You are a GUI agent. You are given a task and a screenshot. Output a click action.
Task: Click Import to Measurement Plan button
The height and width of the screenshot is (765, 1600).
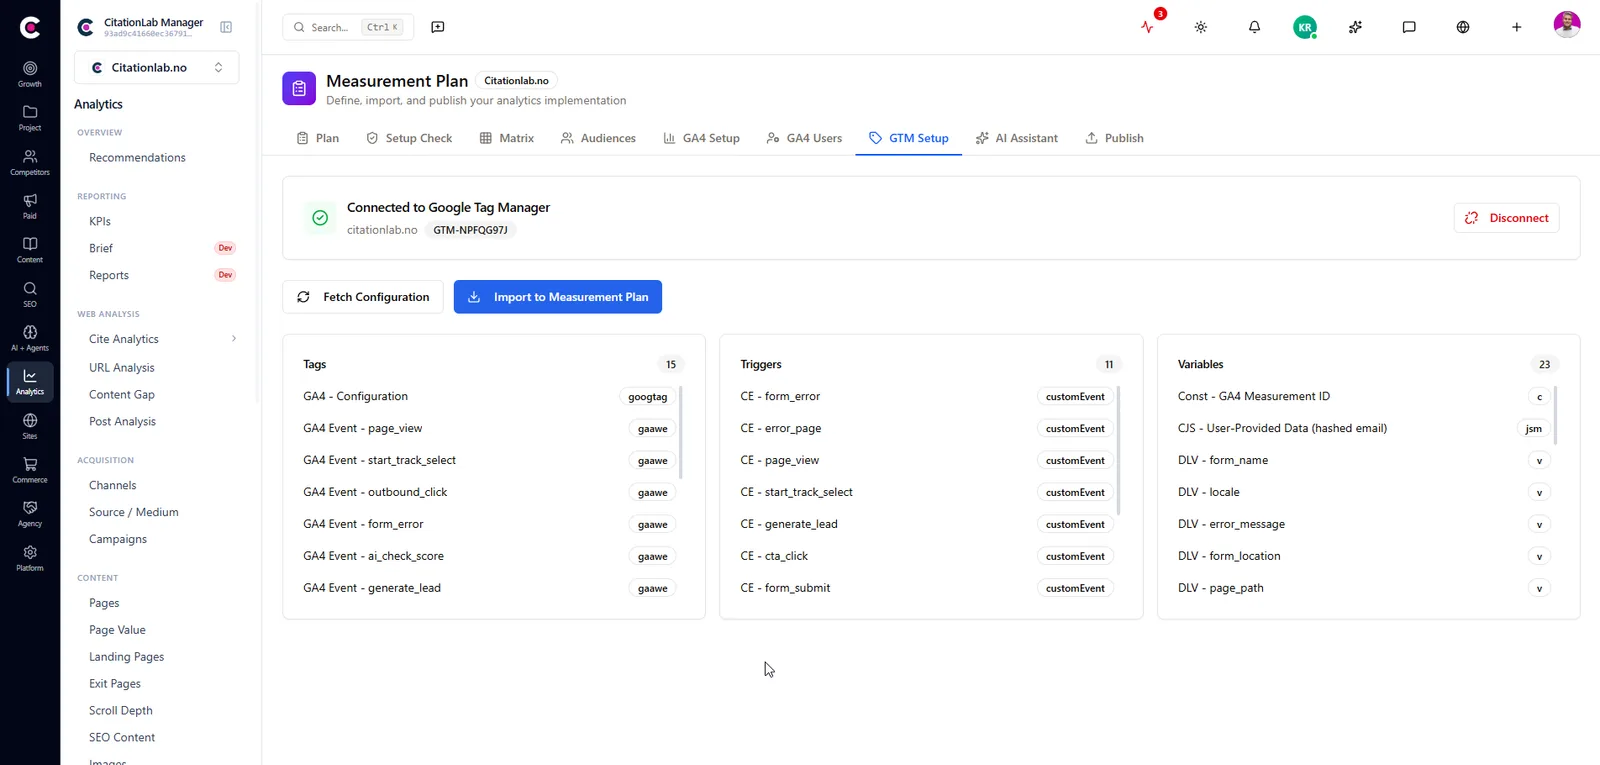558,297
